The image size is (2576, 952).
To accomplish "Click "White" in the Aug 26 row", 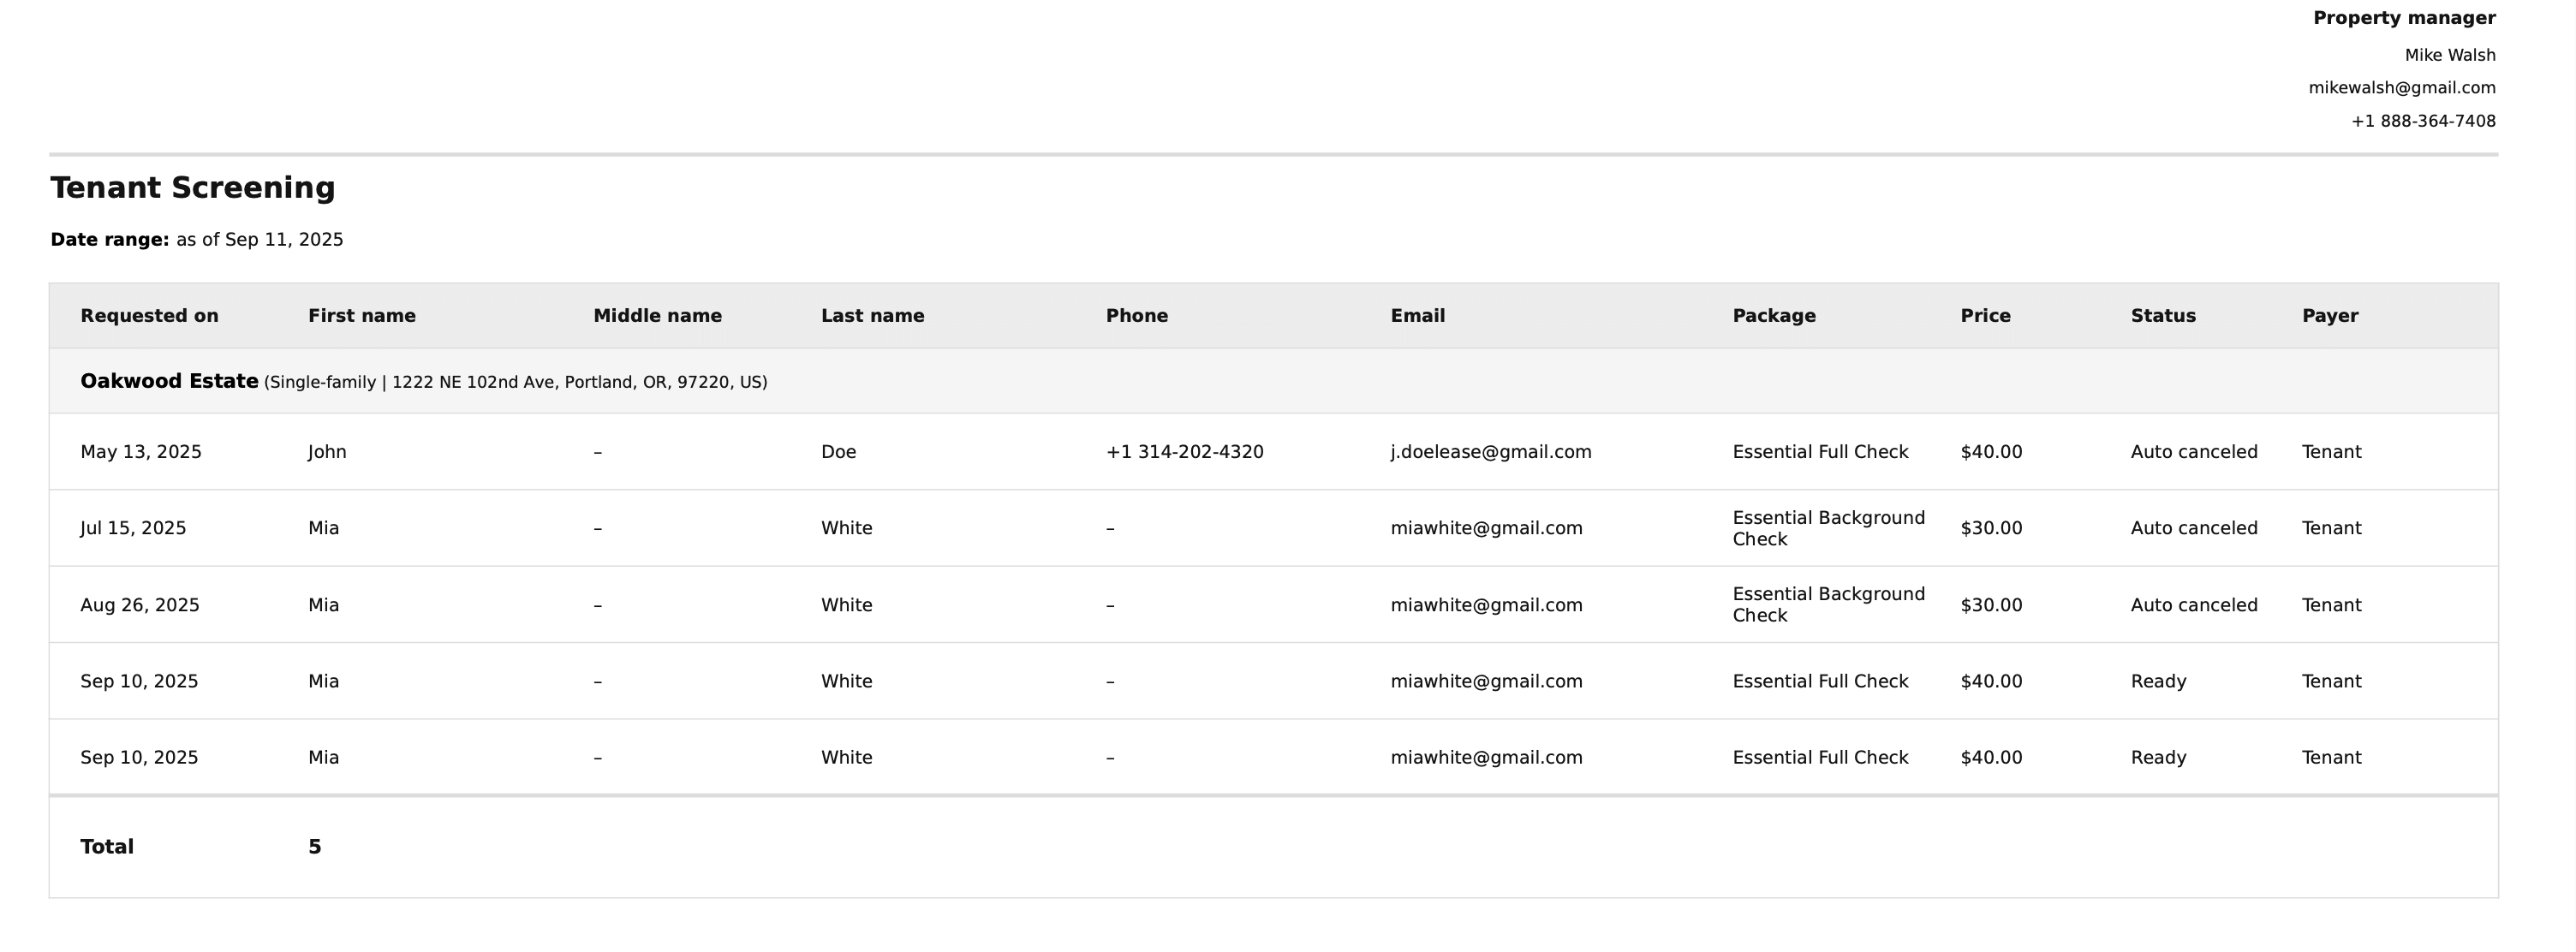I will [x=846, y=605].
